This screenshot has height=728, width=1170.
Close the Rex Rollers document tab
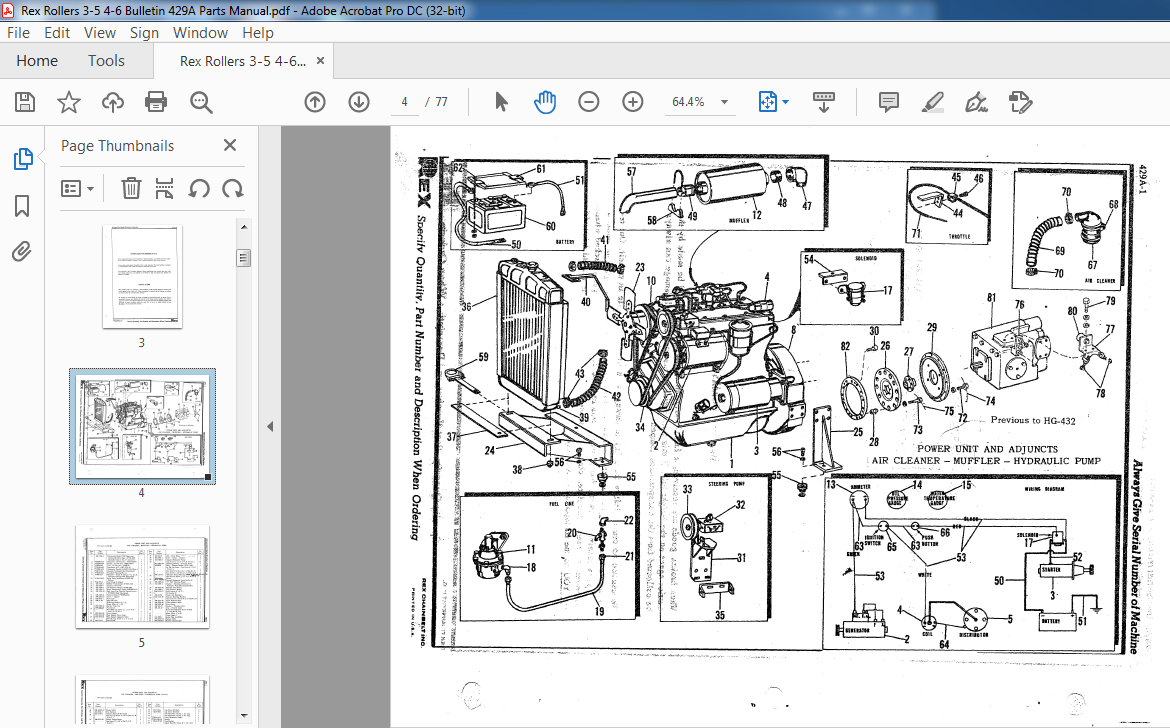point(320,61)
